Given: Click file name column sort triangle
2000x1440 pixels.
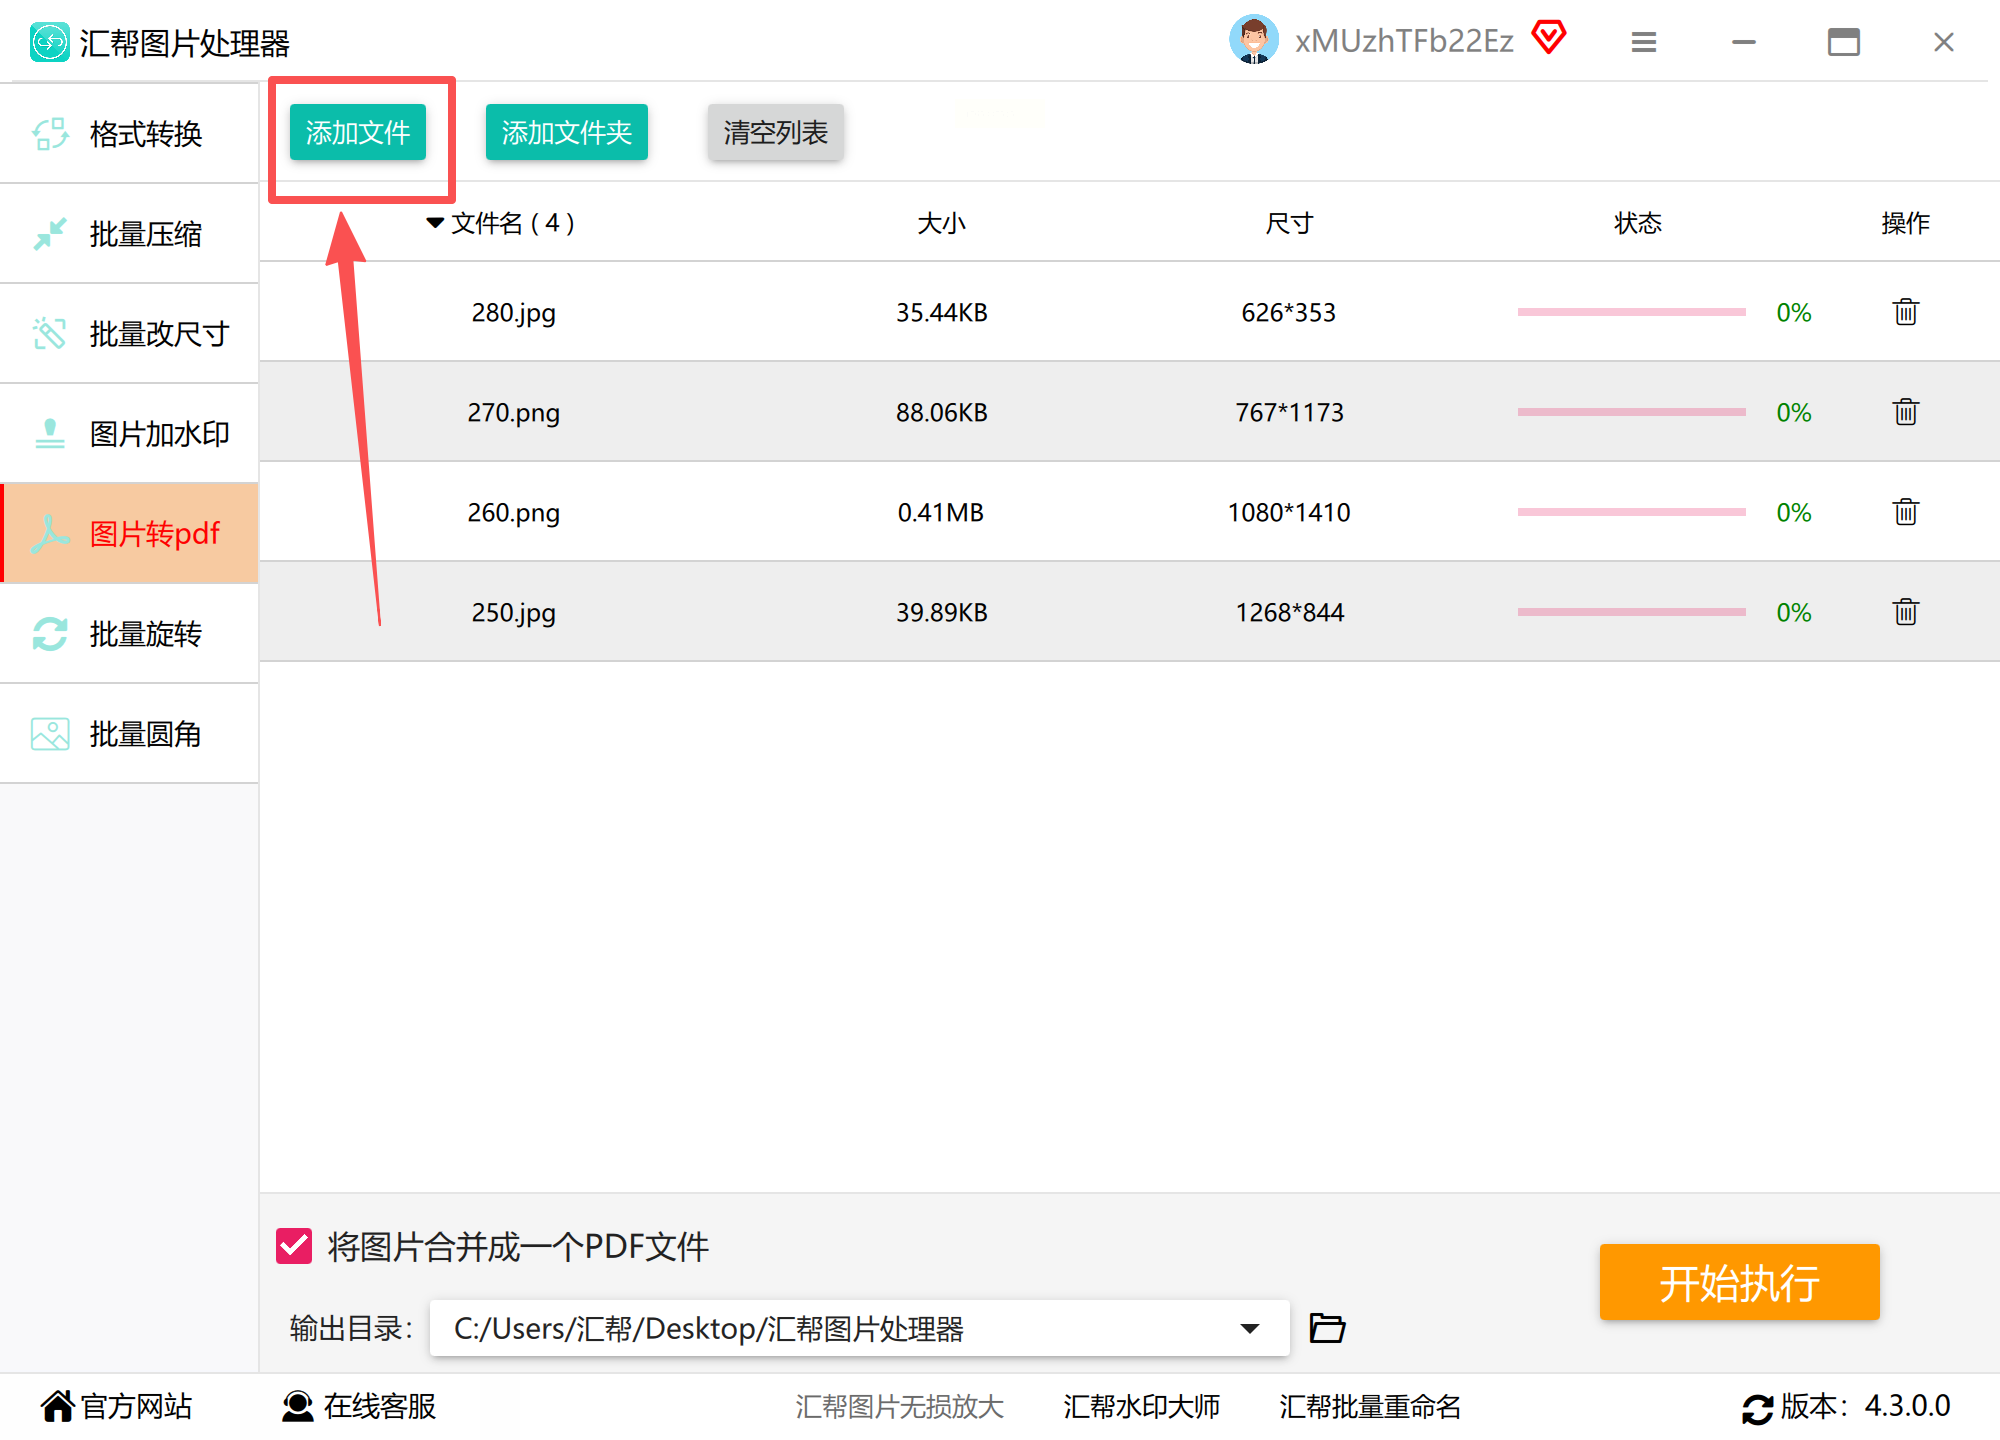Looking at the screenshot, I should pyautogui.click(x=435, y=222).
